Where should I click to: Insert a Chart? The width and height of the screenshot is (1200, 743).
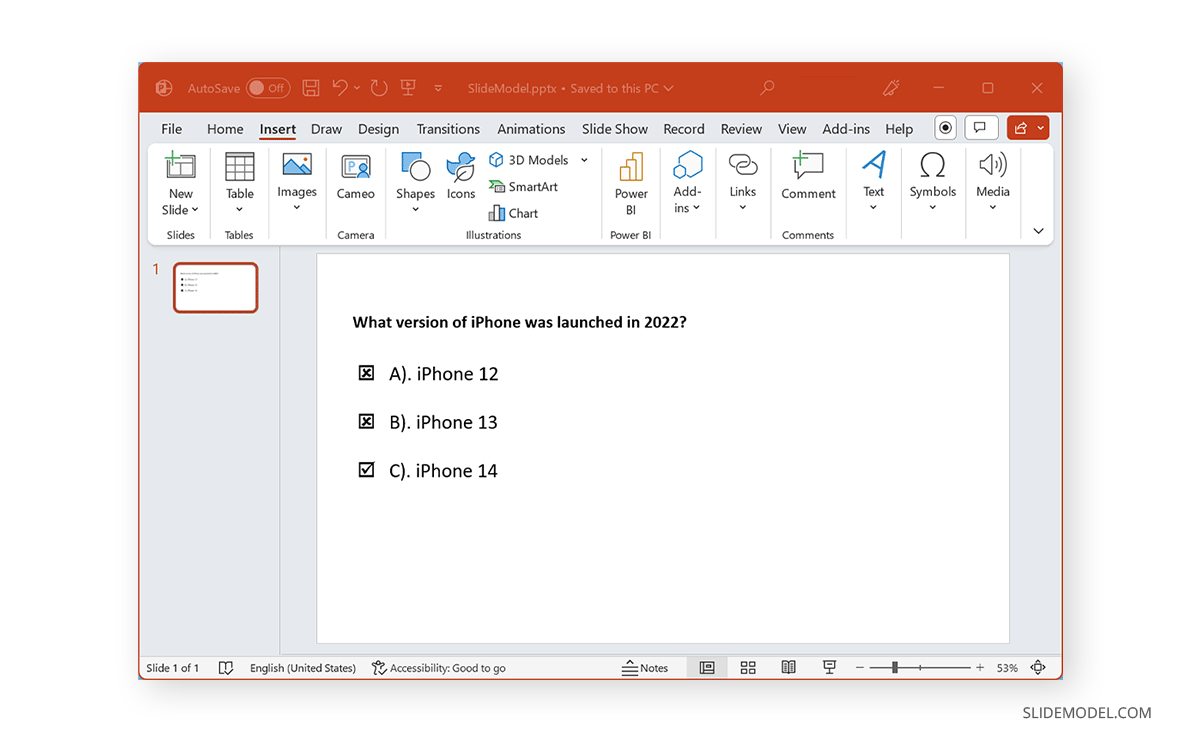pos(513,213)
